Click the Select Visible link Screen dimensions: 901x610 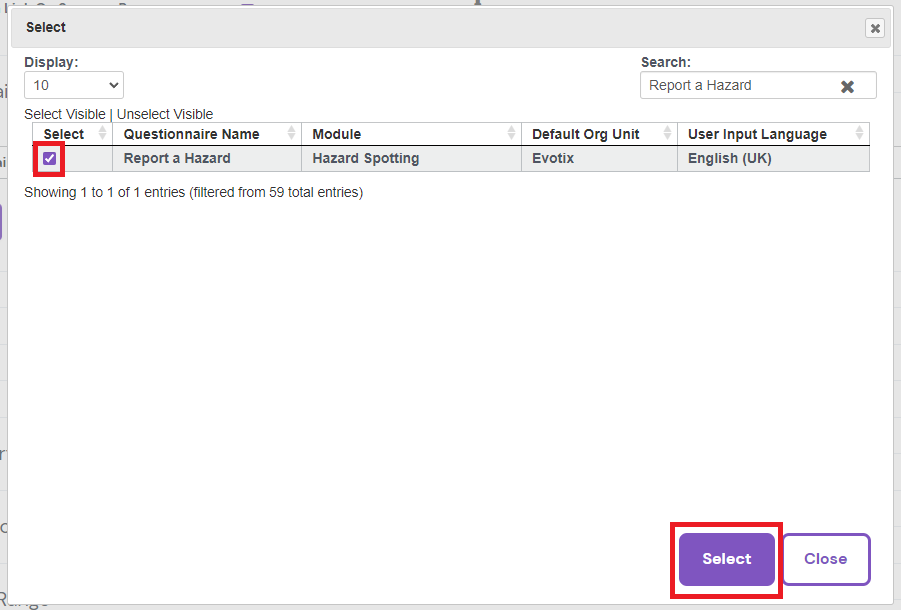pos(64,114)
